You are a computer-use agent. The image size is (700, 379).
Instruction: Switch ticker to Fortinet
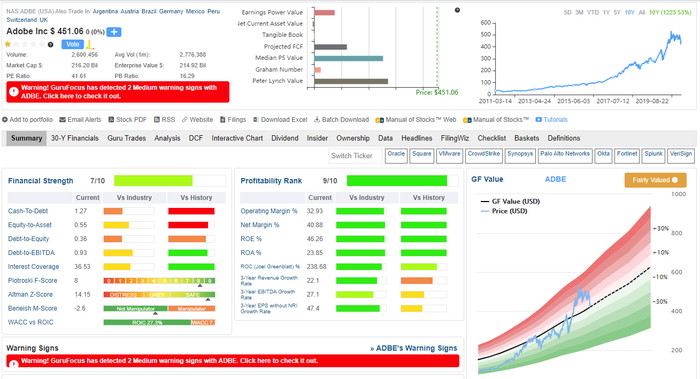[x=627, y=156]
